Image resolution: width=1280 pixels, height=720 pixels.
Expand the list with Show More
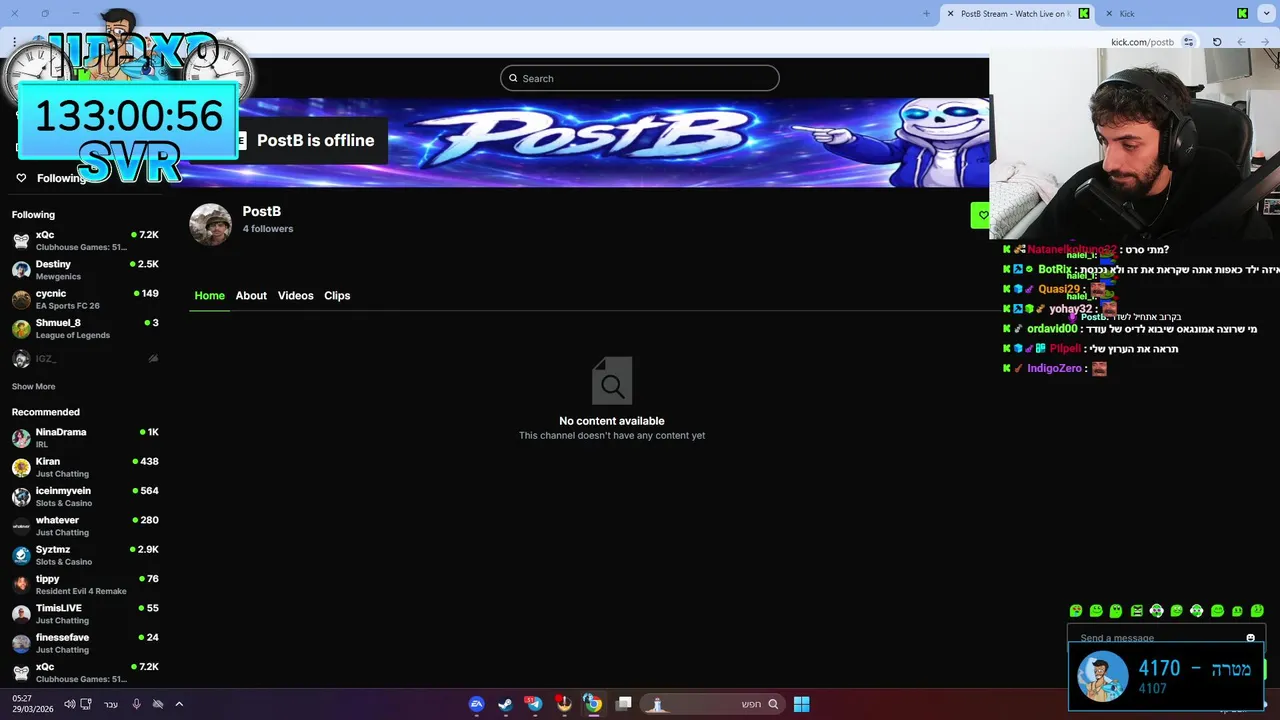pos(33,387)
